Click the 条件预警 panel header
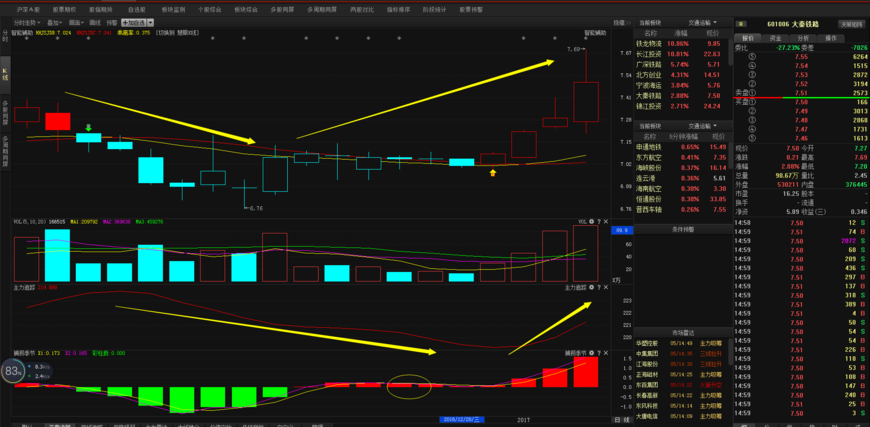Screen dimensions: 870x427 pos(682,229)
